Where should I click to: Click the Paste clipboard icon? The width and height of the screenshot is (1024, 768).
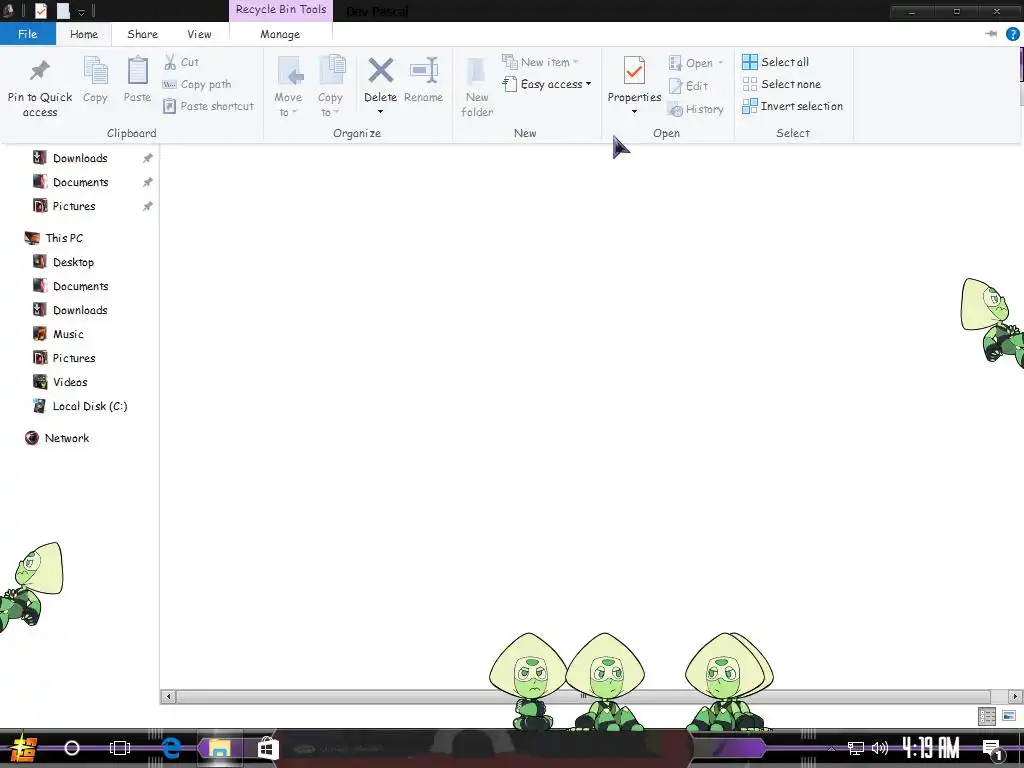coord(137,71)
